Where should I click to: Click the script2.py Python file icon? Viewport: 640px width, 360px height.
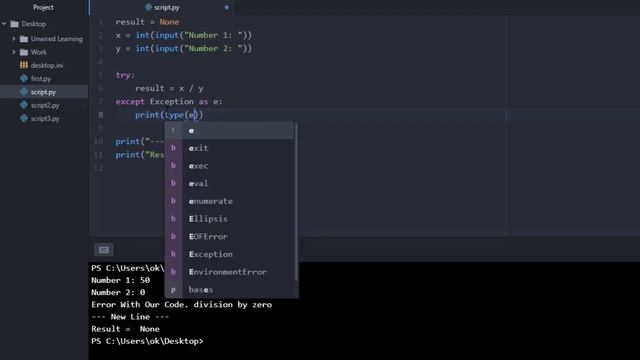click(24, 105)
